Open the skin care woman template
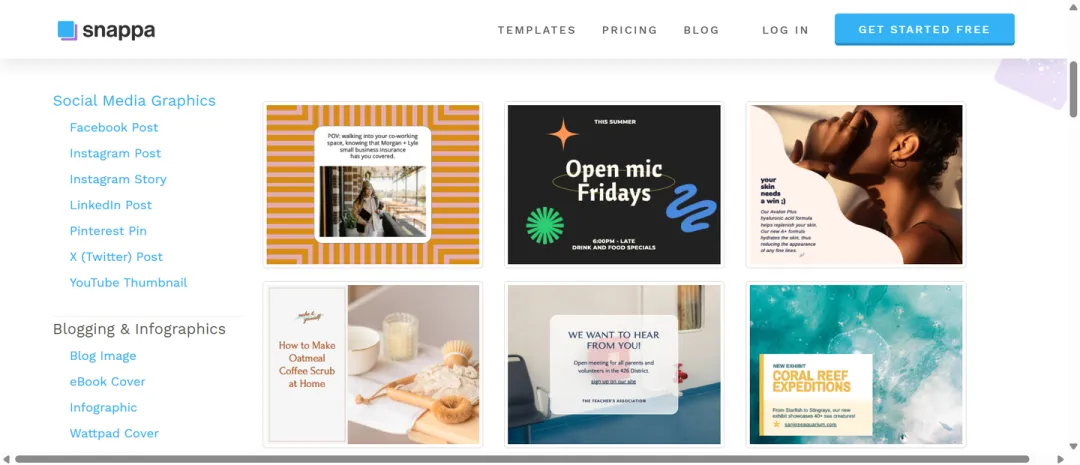 click(855, 185)
